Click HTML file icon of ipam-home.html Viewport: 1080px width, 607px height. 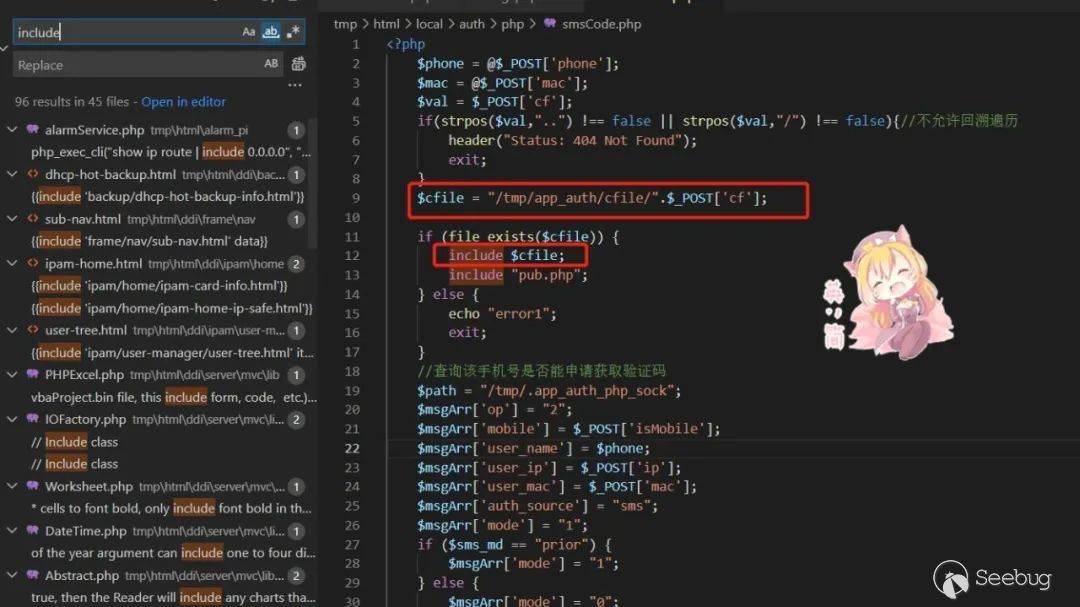pos(32,263)
